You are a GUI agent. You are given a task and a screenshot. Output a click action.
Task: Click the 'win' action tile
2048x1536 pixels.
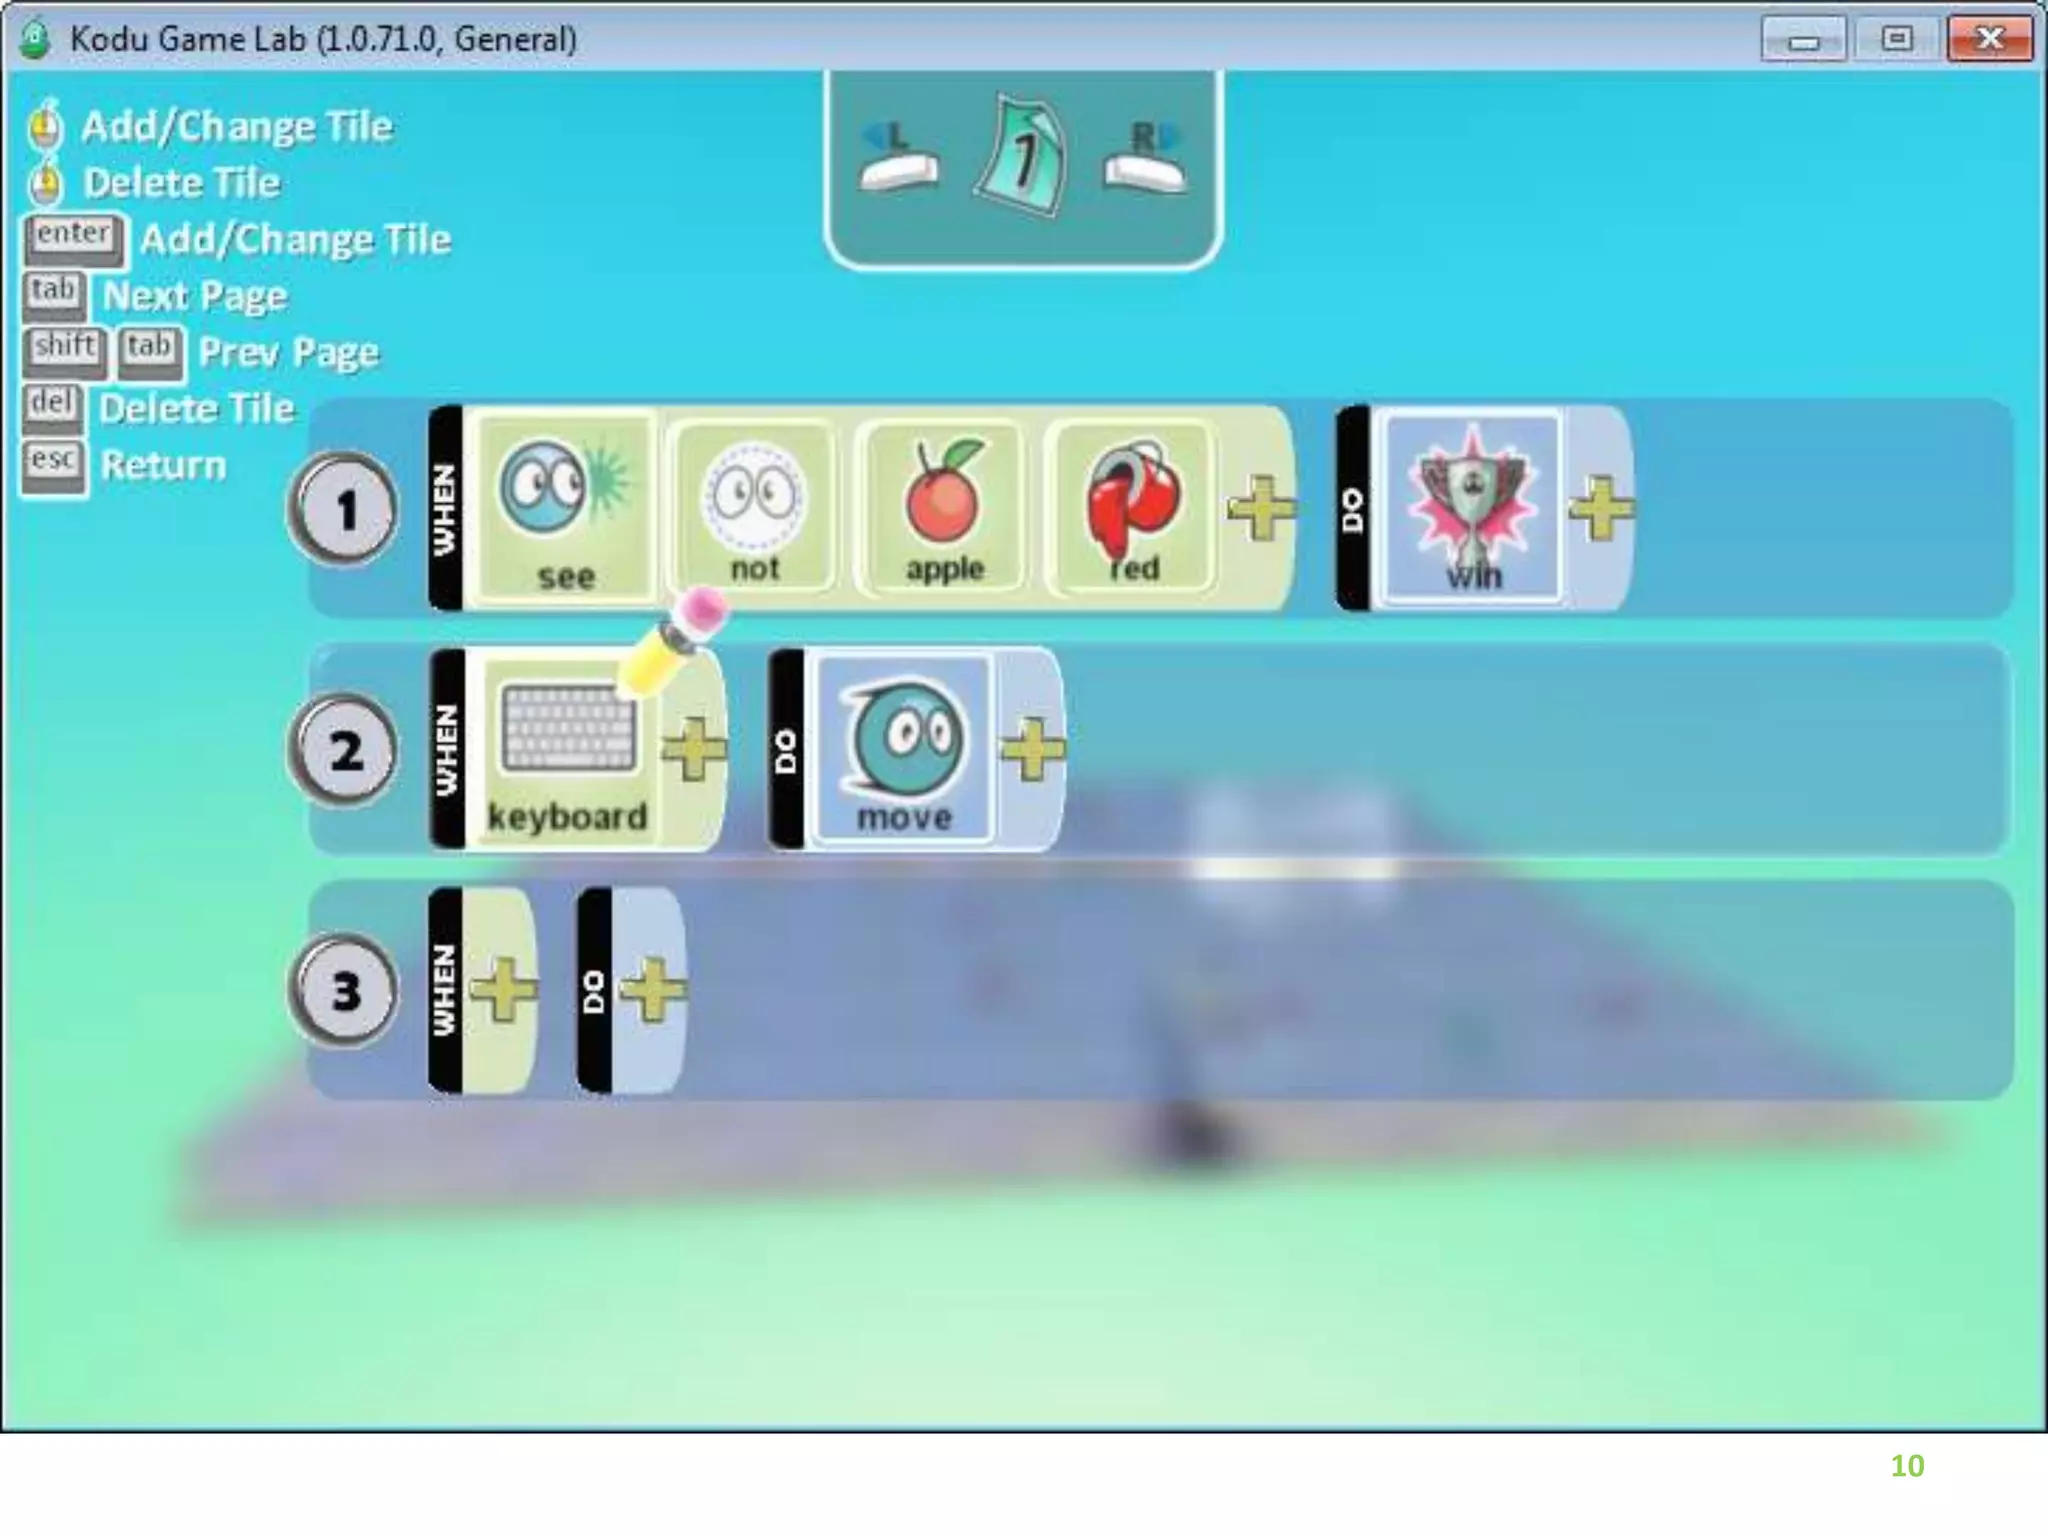1472,508
